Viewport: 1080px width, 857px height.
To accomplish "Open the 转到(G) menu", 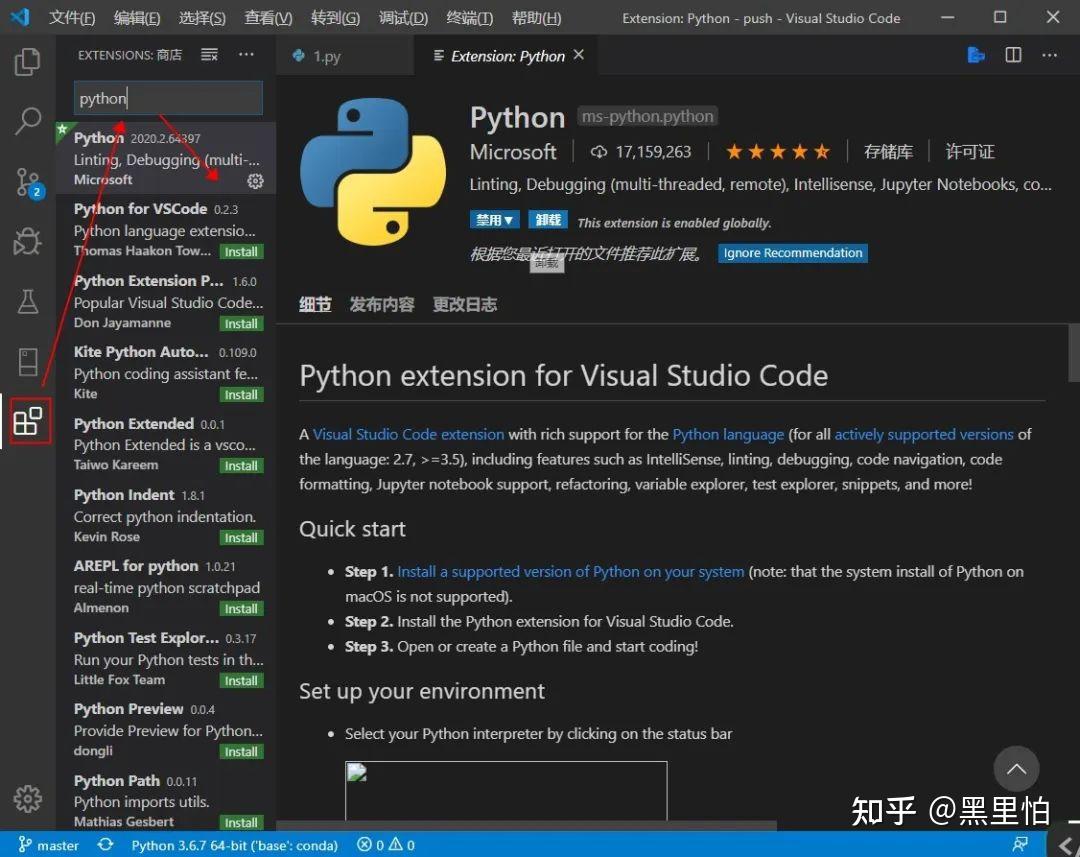I will tap(335, 17).
